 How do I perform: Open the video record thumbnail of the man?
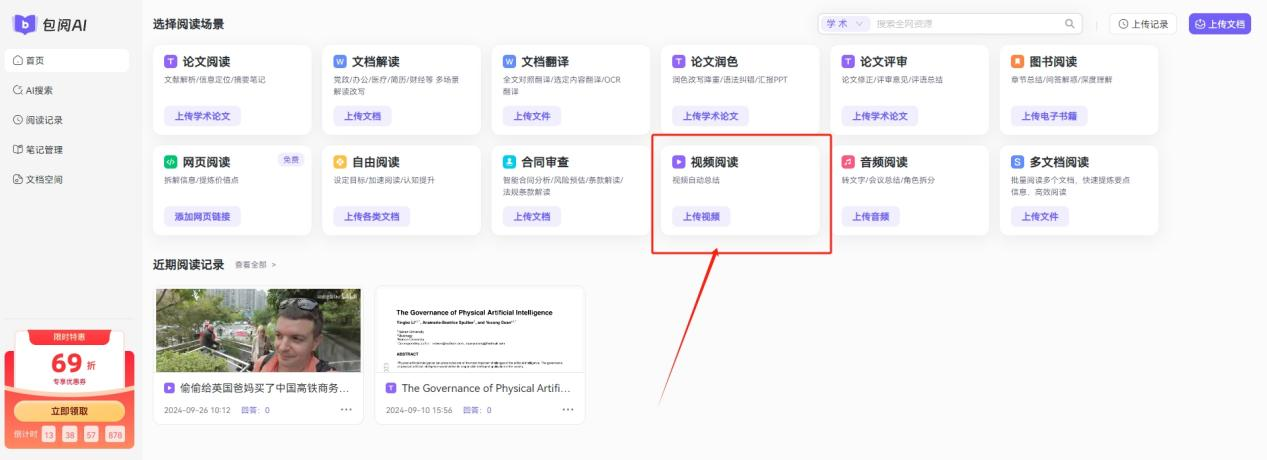258,330
